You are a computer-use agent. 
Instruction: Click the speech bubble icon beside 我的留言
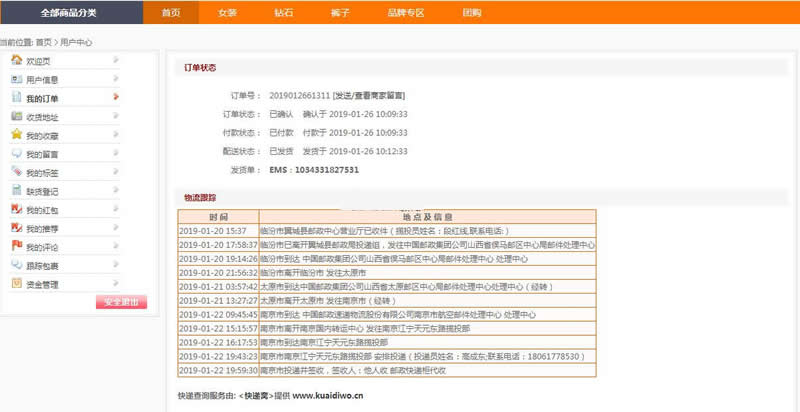tap(16, 153)
